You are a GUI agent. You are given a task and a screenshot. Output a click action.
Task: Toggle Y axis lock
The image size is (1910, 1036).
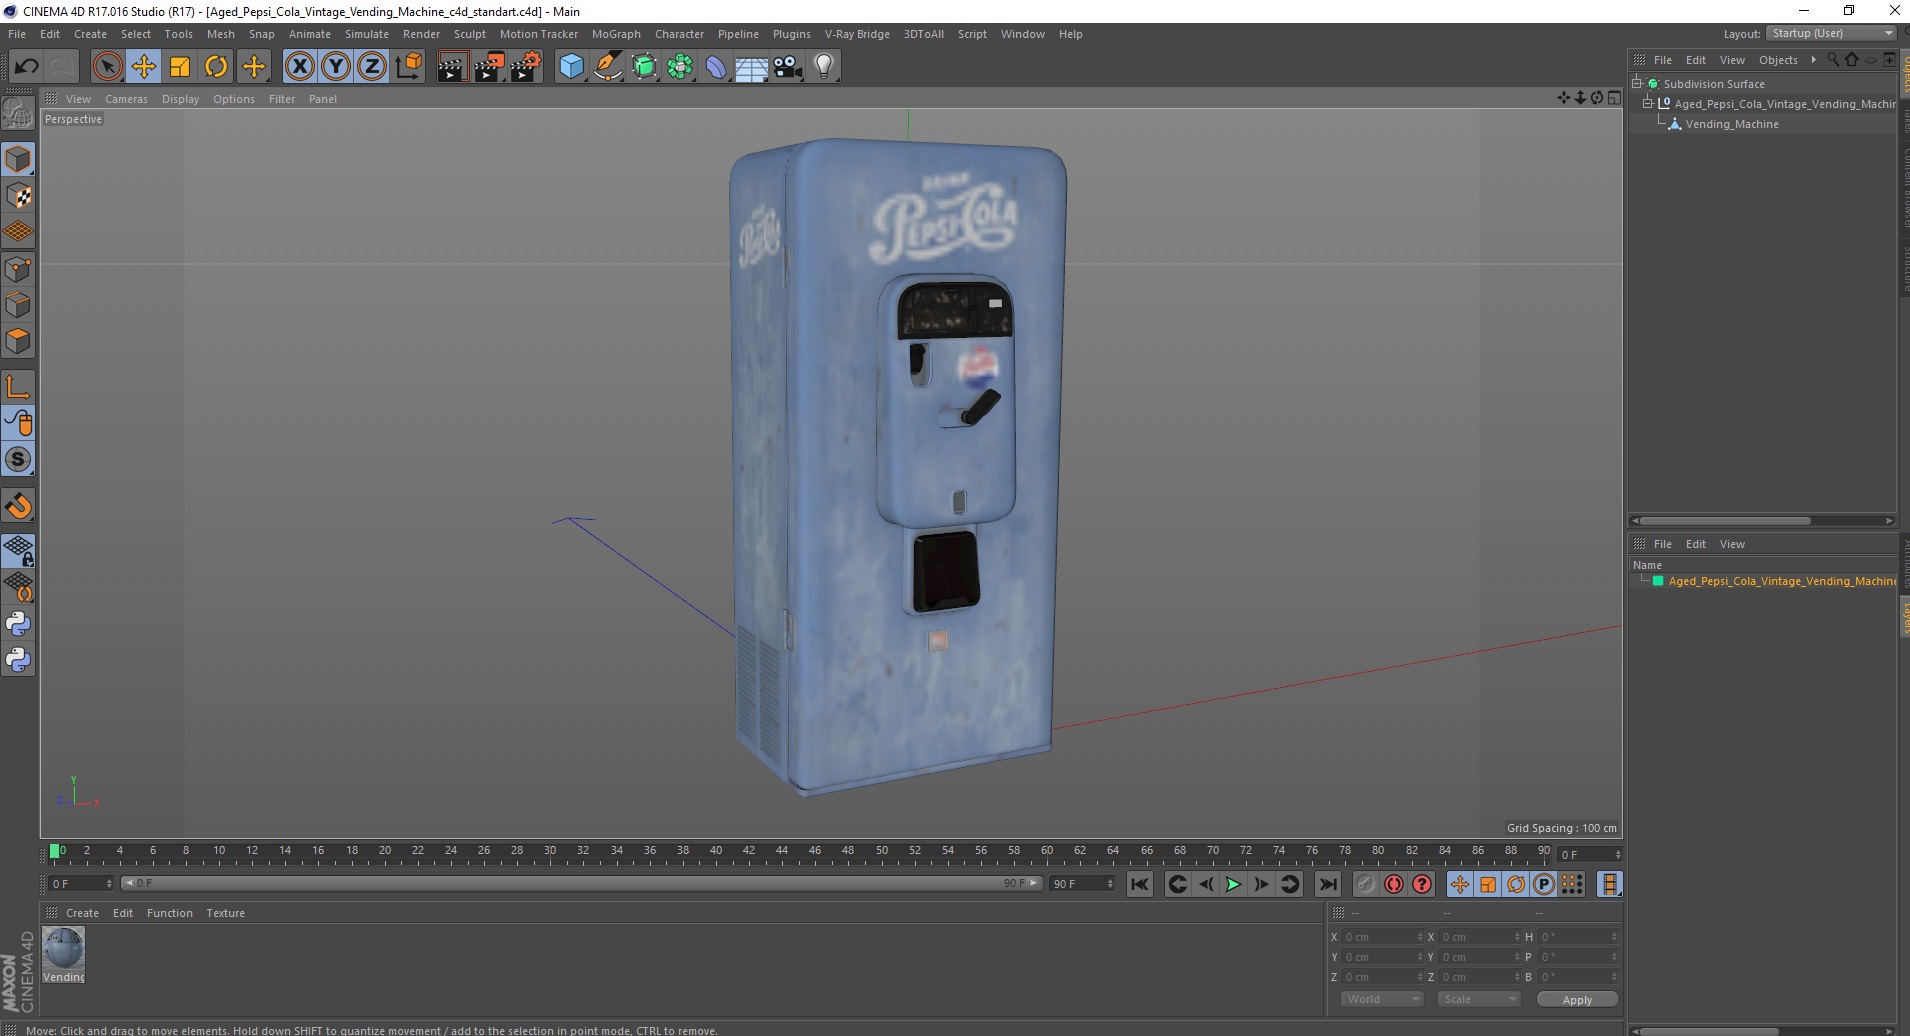[x=336, y=66]
